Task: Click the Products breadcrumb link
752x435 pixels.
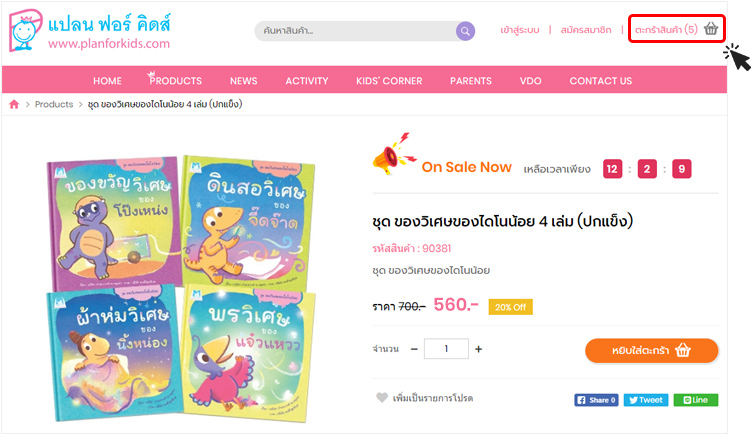Action: 54,105
